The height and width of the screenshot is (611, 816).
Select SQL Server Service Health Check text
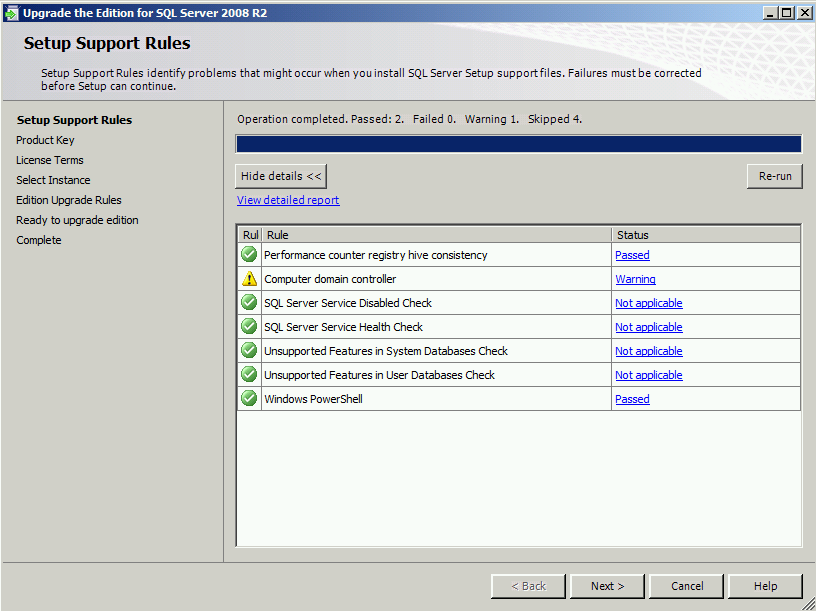343,327
